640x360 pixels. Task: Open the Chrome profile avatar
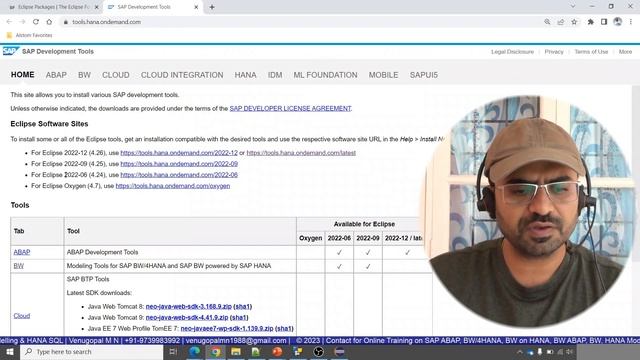click(x=618, y=22)
